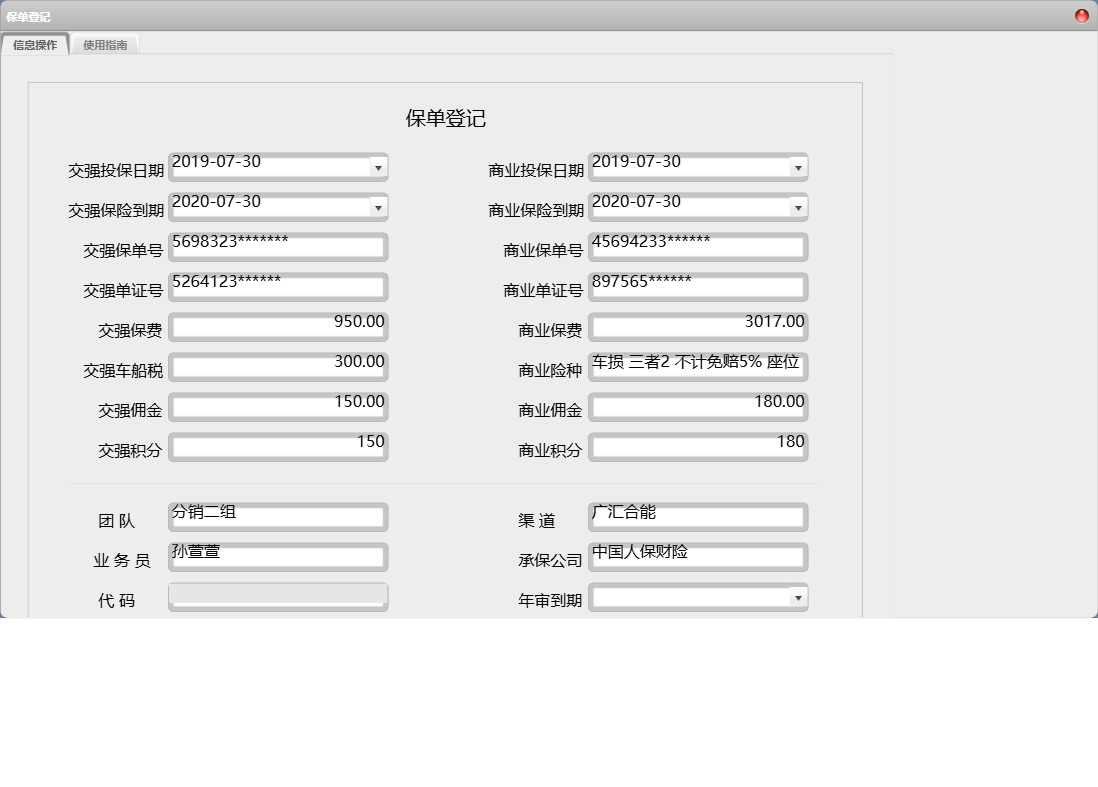Focus the 团队 field with 分销二组
Image resolution: width=1098 pixels, height=787 pixels.
click(278, 517)
